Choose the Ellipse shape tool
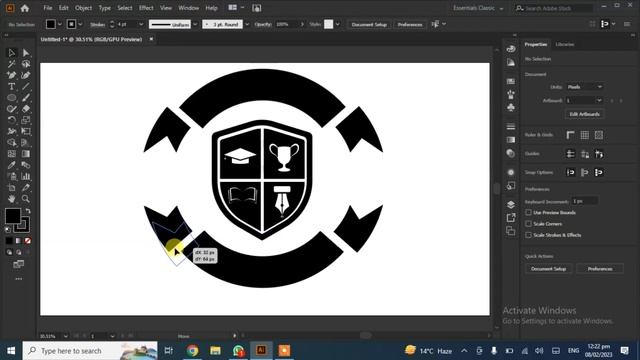The width and height of the screenshot is (640, 360). [x=11, y=98]
